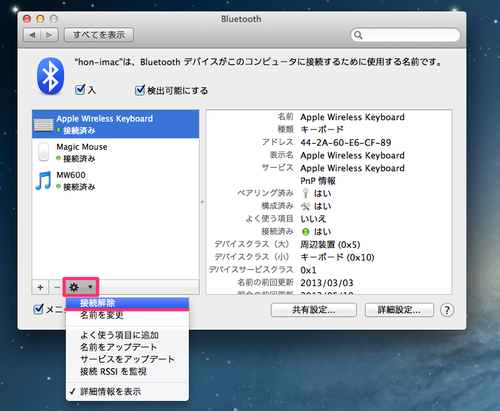Click the すべてを表示 button
Screen dimensions: 500x411
click(99, 35)
